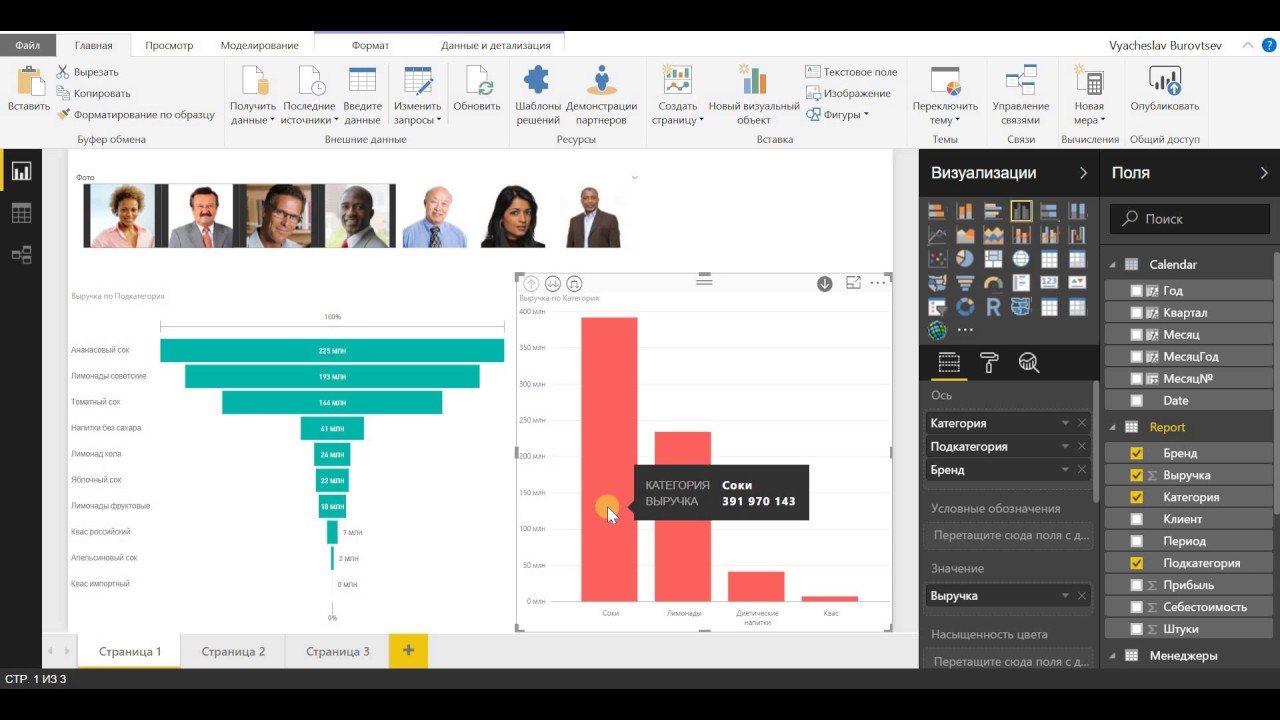This screenshot has height=720, width=1280.
Task: Add a new page with plus button
Action: click(408, 651)
